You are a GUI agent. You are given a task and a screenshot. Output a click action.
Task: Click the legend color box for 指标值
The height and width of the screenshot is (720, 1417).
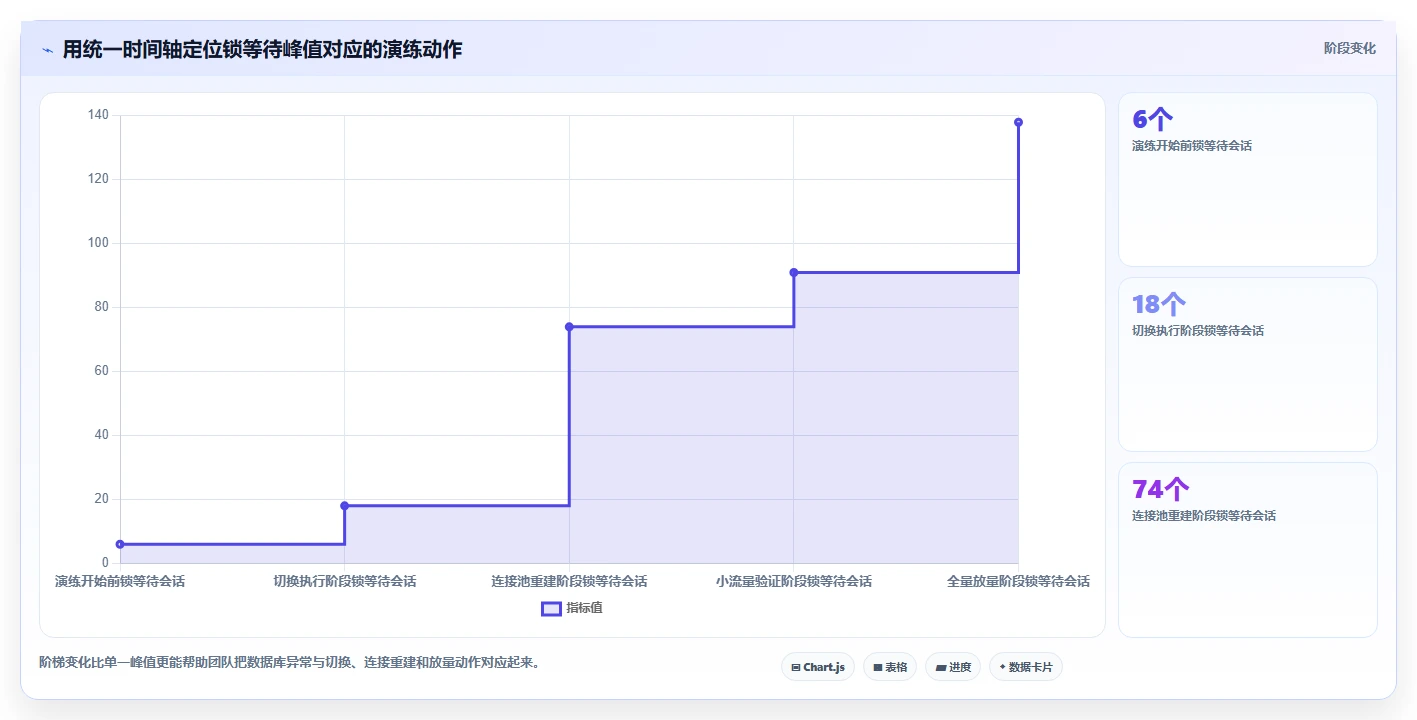pyautogui.click(x=551, y=608)
